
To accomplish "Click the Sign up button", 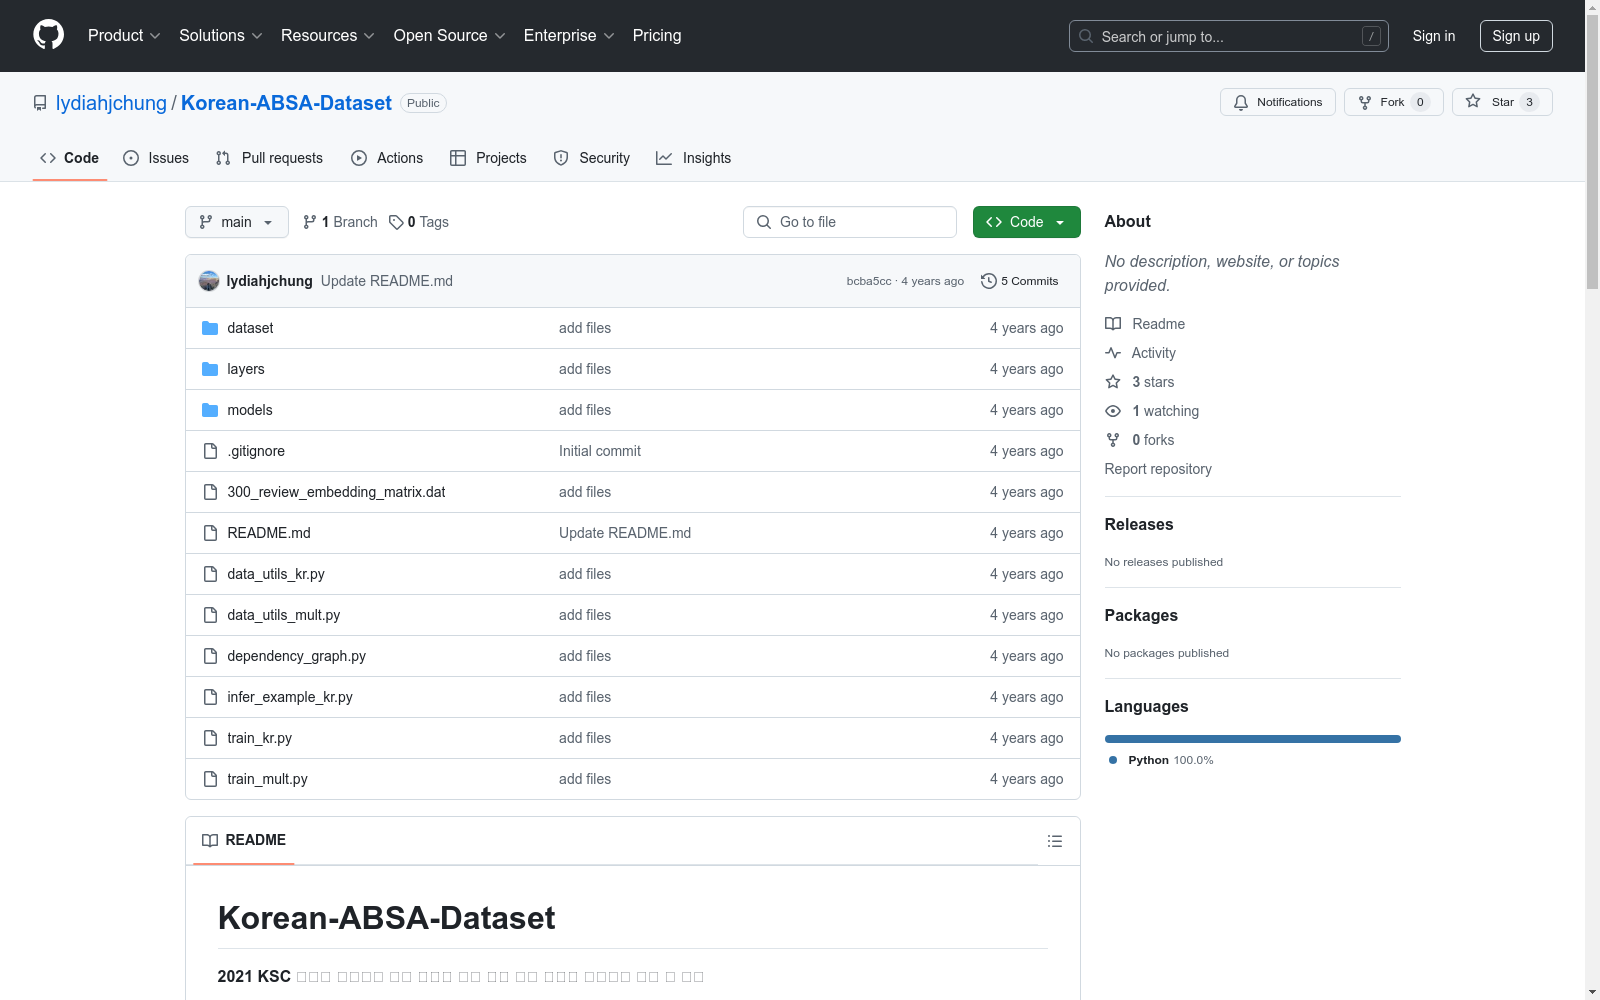I will click(x=1516, y=36).
